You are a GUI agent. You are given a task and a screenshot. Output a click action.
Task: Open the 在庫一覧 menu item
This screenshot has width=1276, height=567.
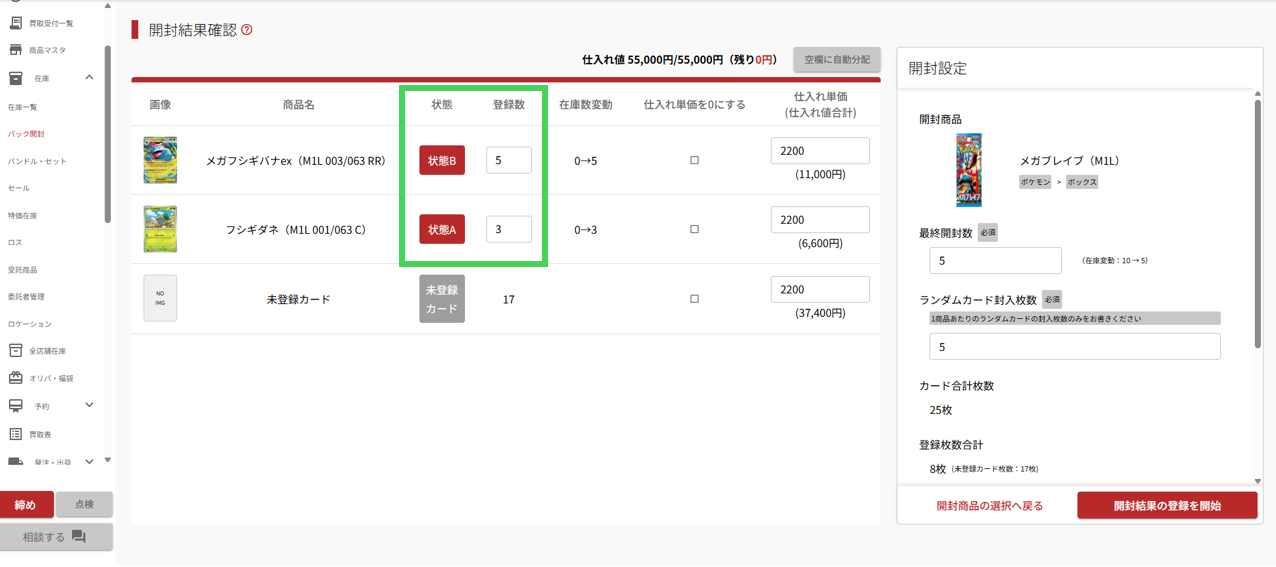(x=23, y=107)
